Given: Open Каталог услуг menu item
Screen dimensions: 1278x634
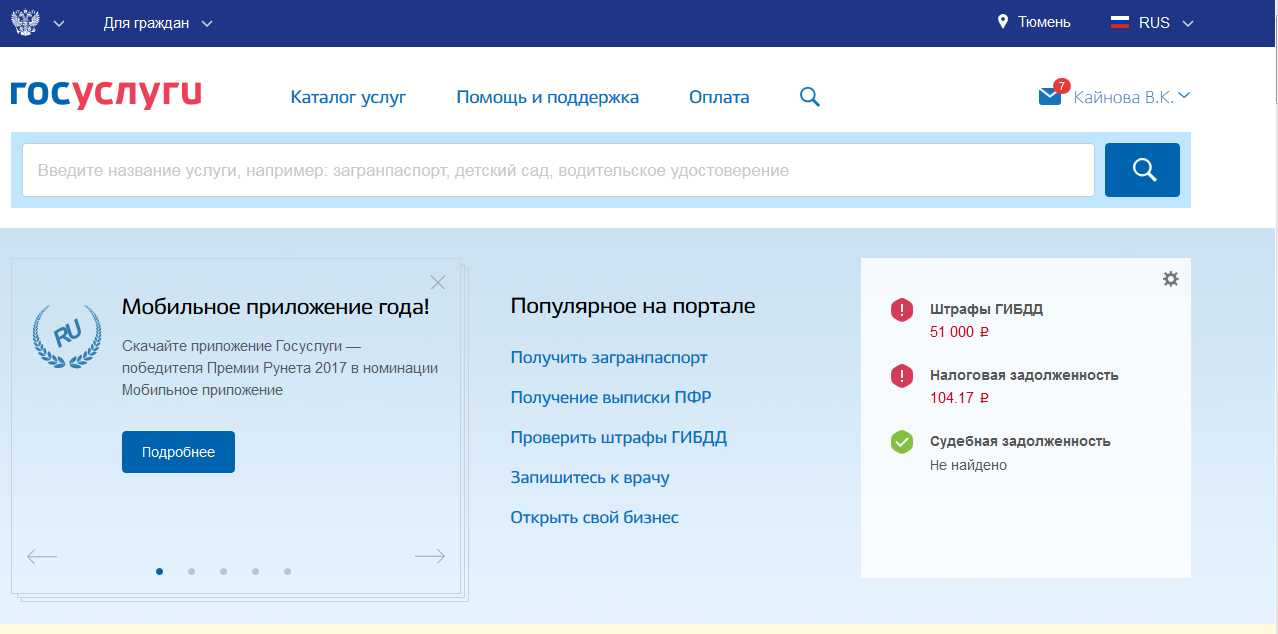Looking at the screenshot, I should pyautogui.click(x=348, y=97).
